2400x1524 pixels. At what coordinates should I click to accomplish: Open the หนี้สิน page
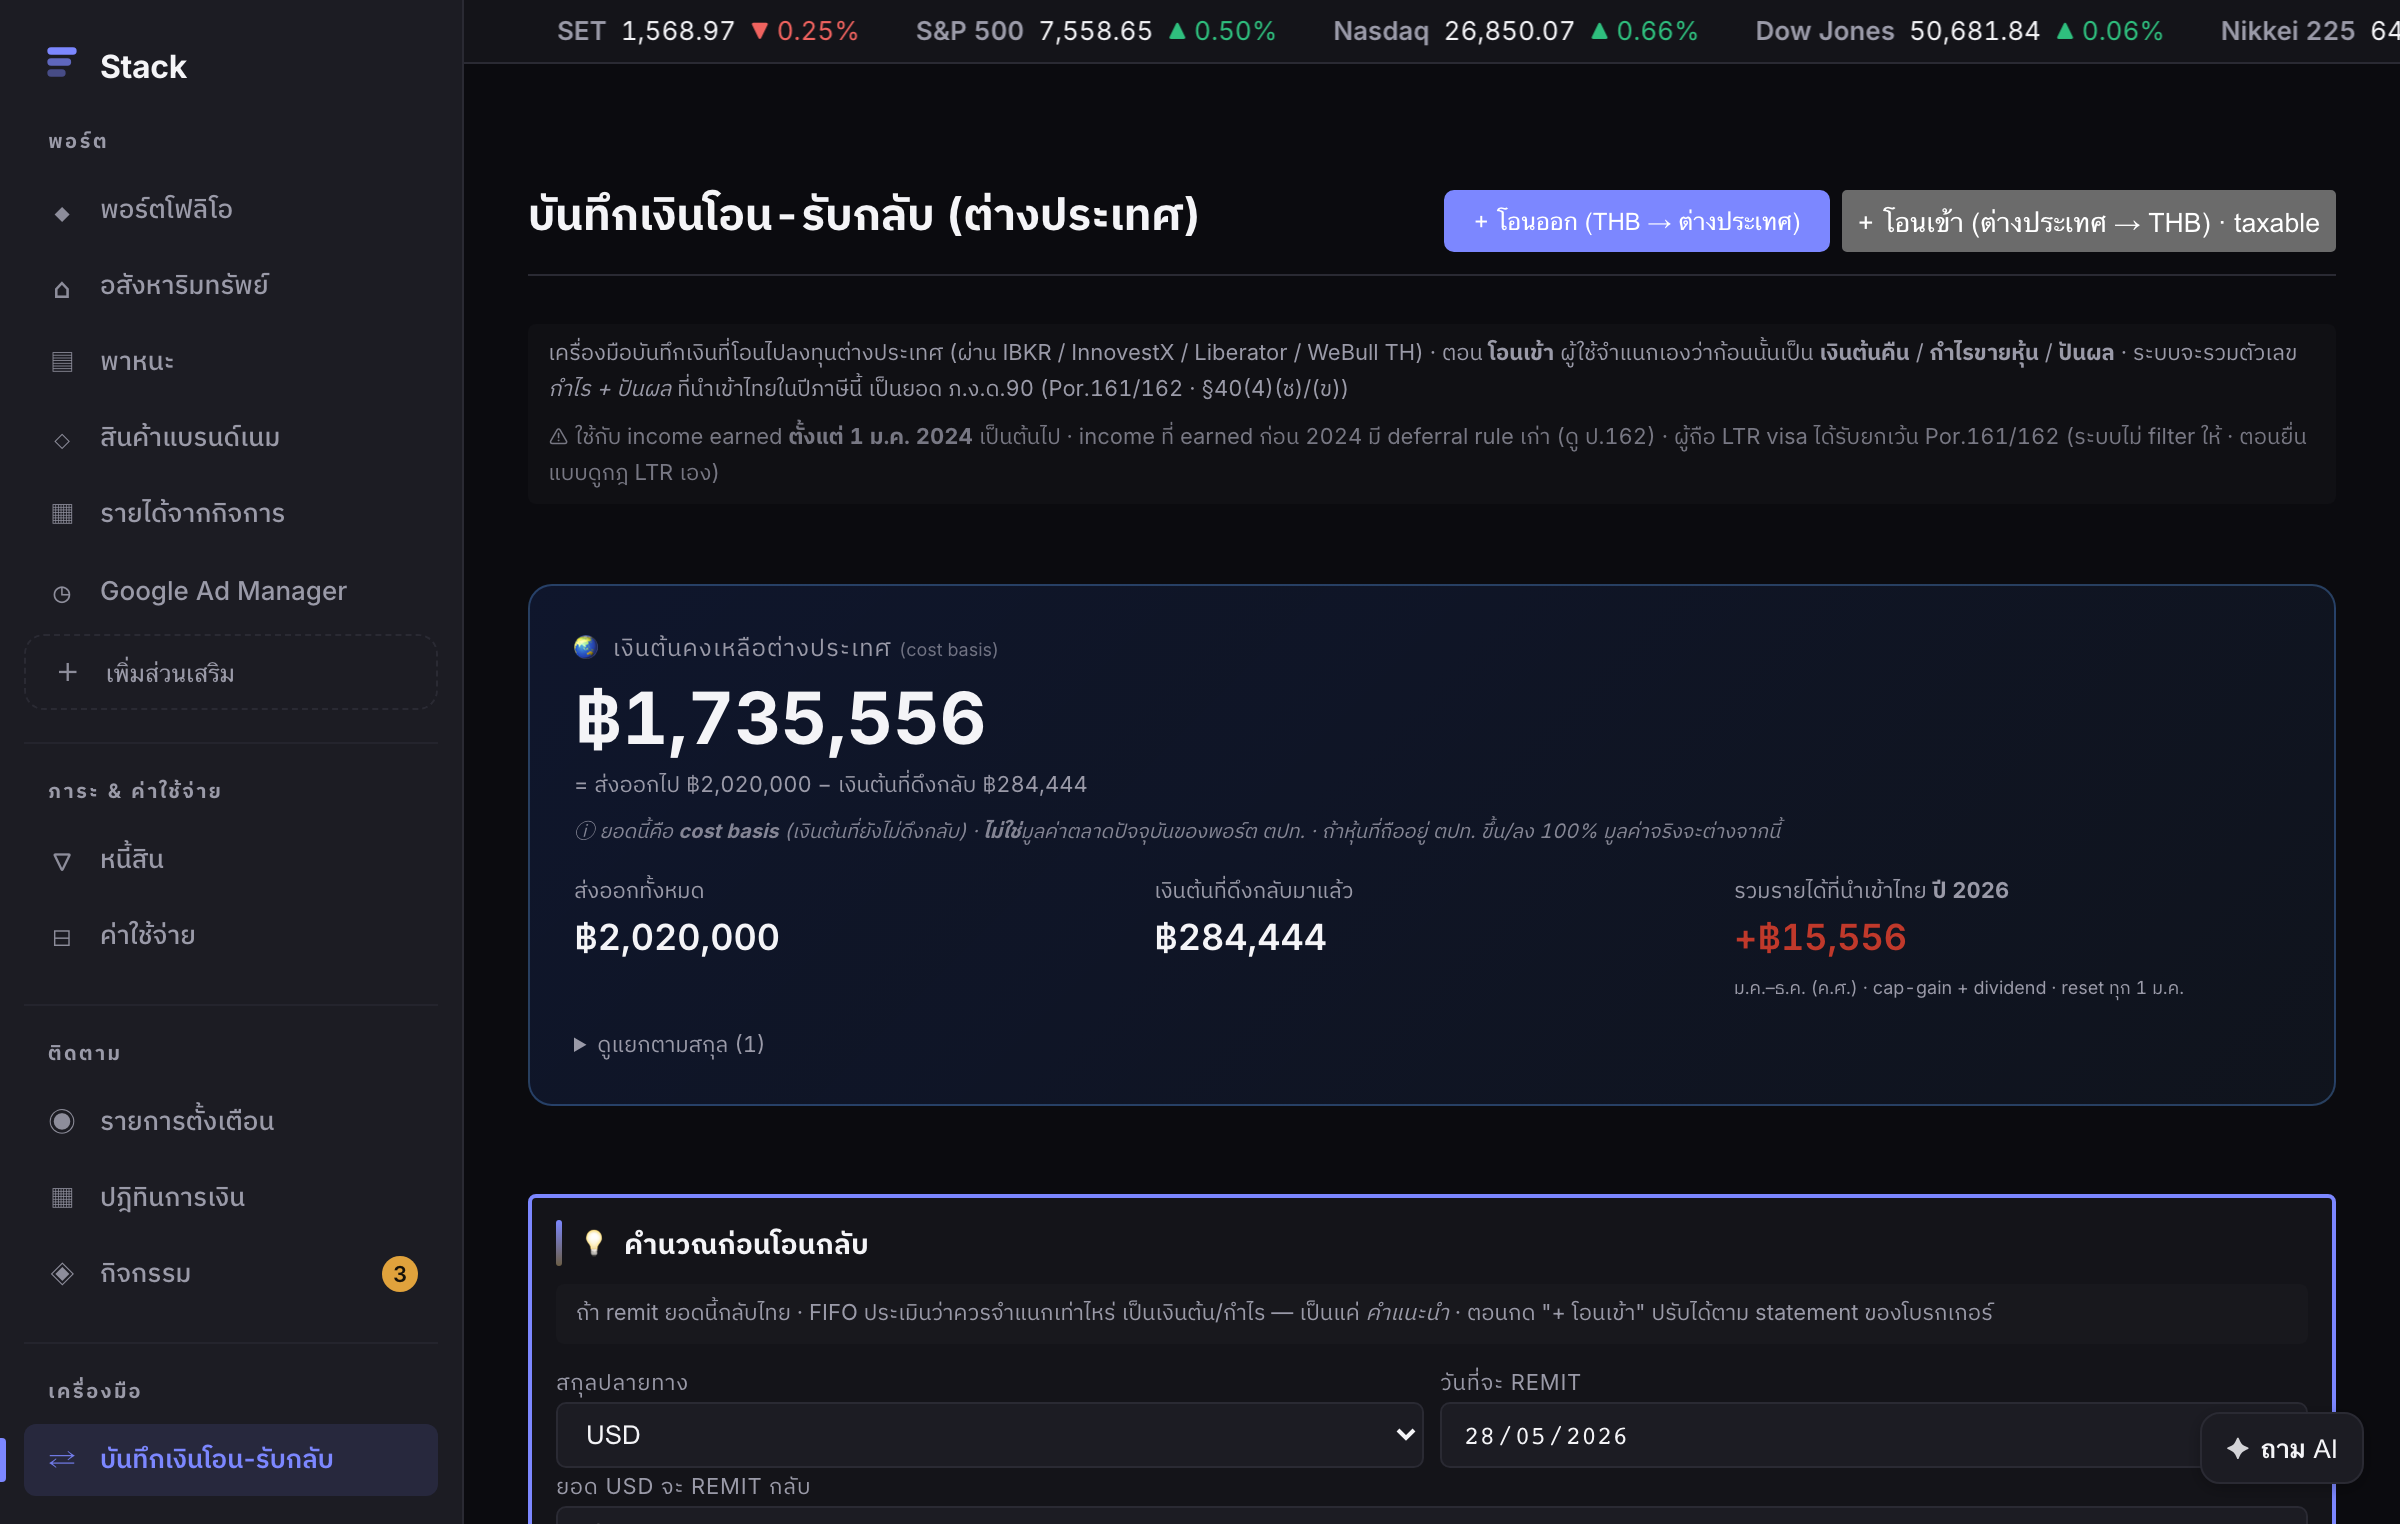(x=231, y=859)
